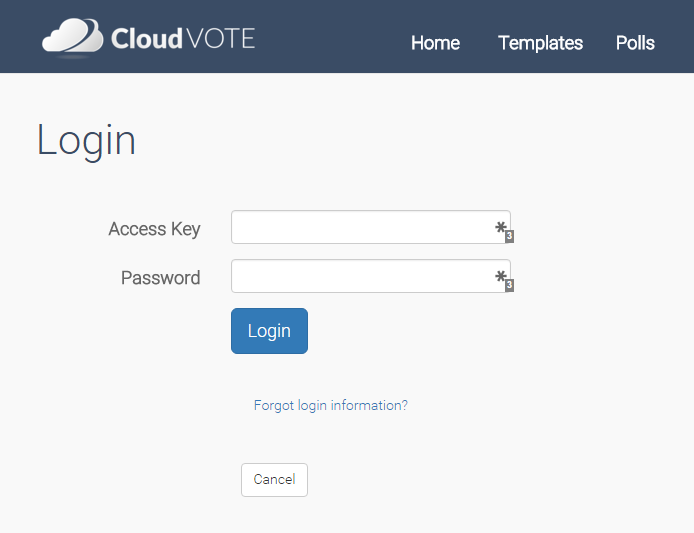Click the number 3 badge beside Password field
Screen dimensions: 694x533
(509, 286)
